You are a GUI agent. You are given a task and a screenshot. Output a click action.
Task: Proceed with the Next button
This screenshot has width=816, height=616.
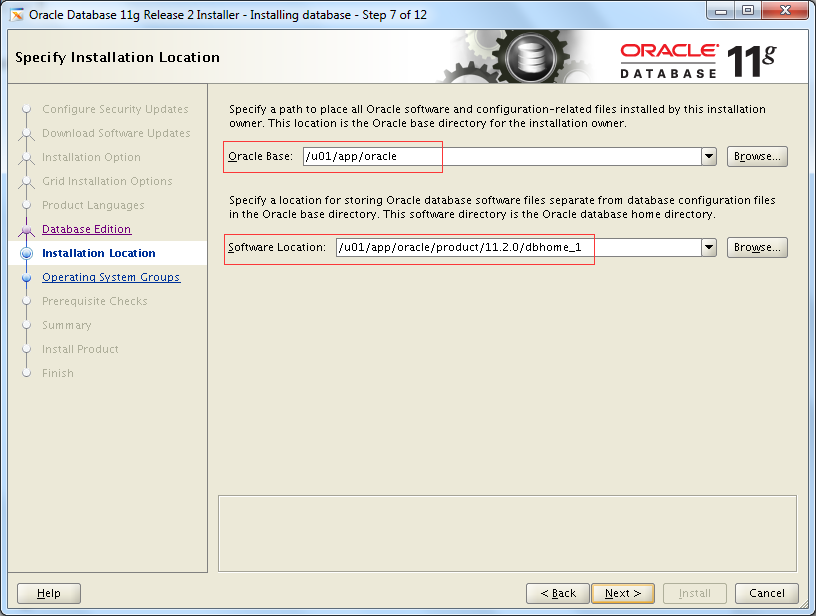[x=623, y=593]
